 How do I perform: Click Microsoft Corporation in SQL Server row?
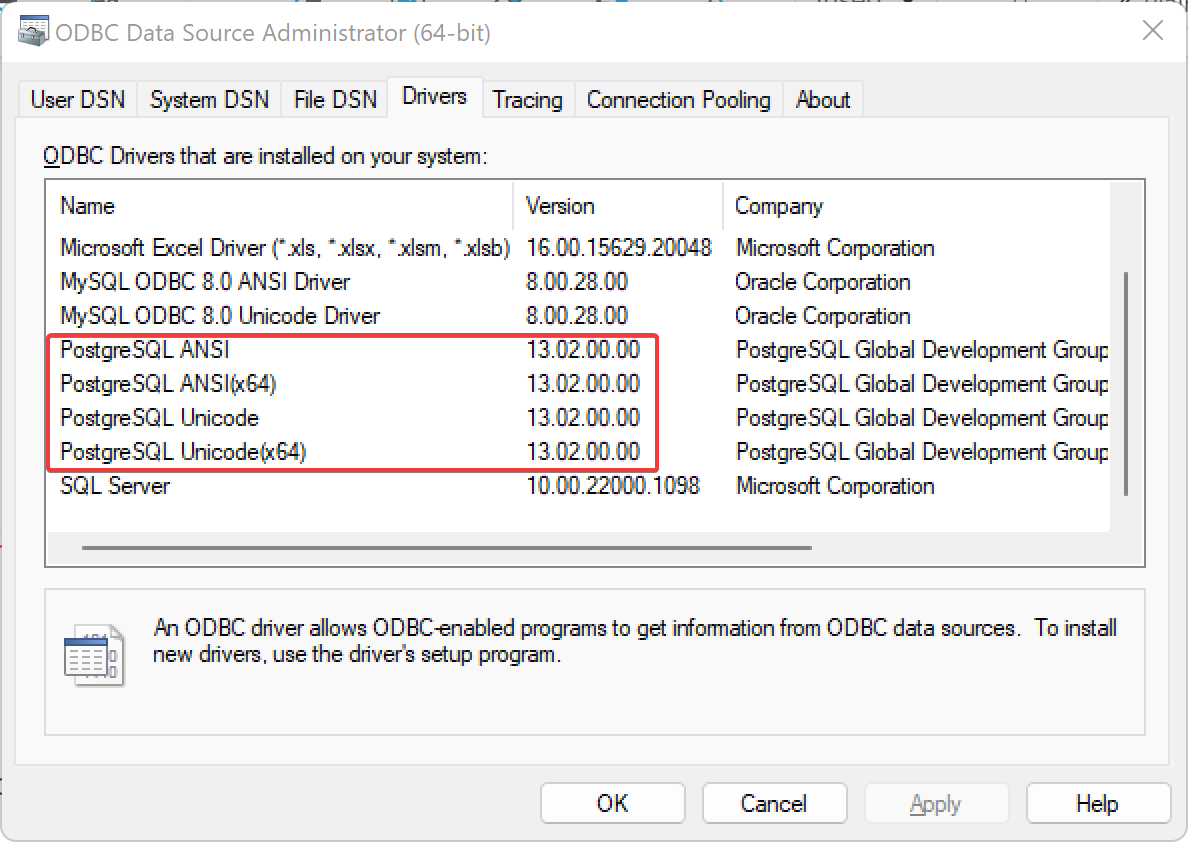tap(835, 486)
